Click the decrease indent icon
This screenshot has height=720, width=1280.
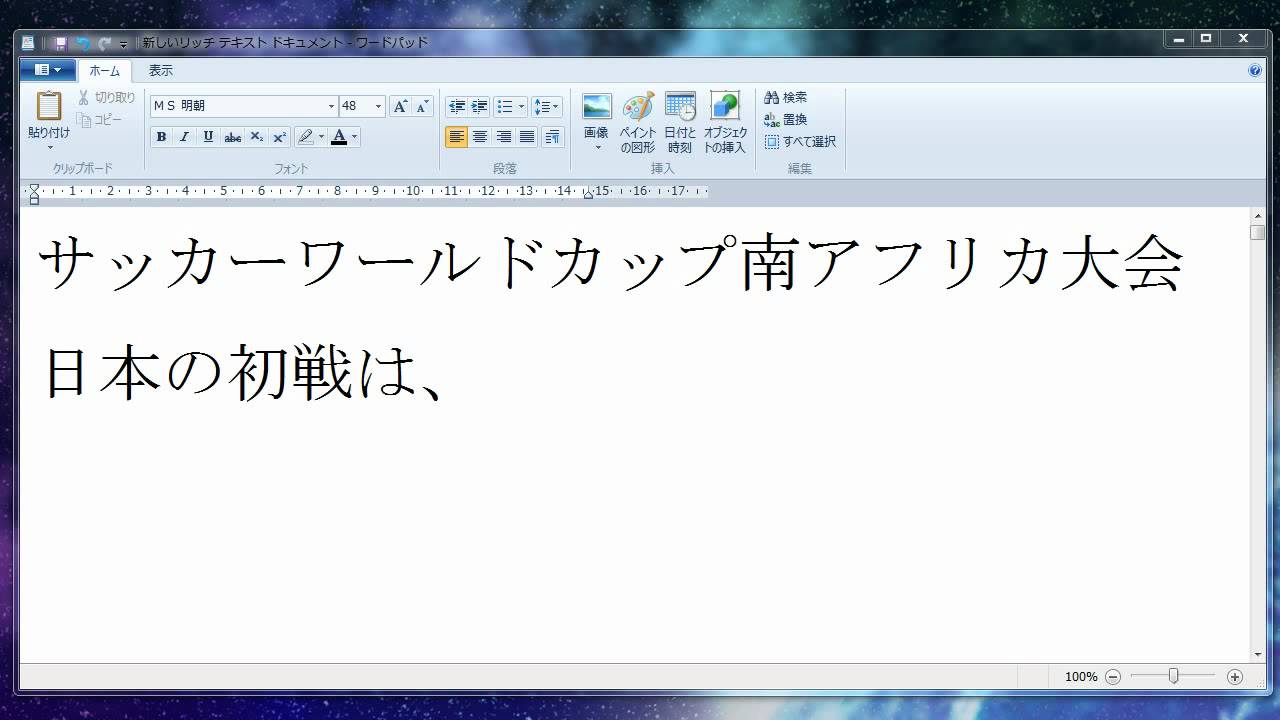tap(457, 106)
